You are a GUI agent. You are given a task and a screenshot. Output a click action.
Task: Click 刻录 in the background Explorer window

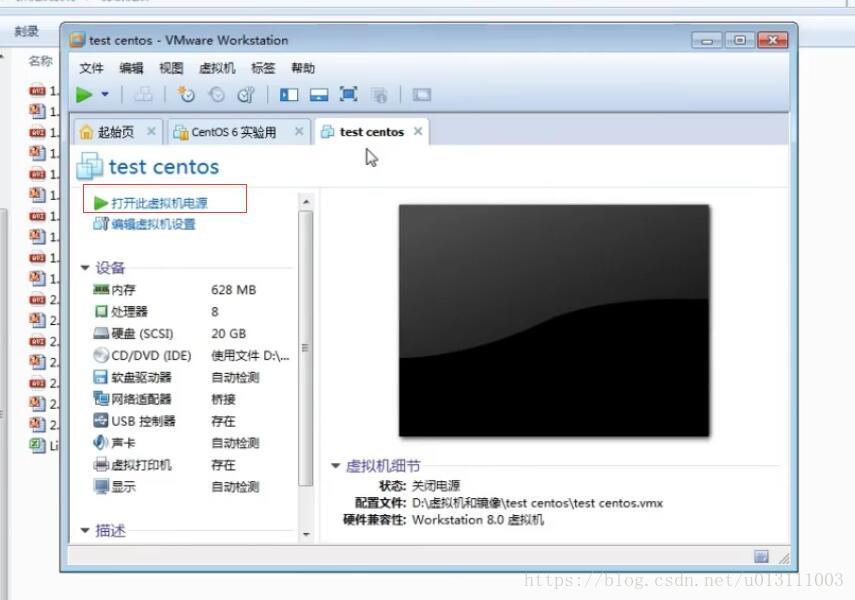26,31
